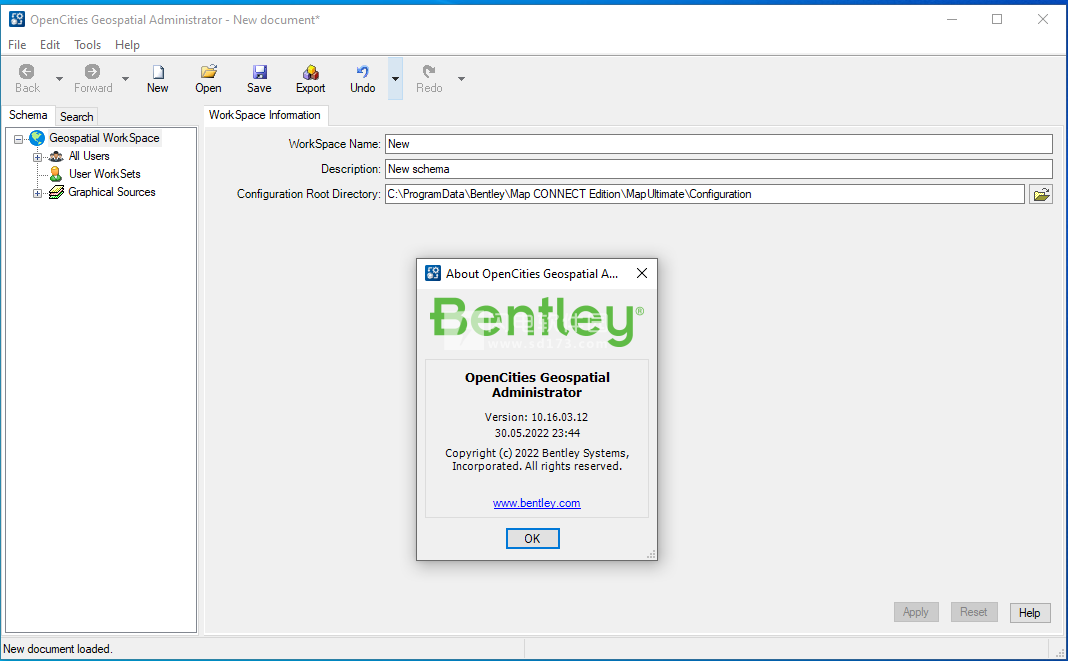Viewport: 1068px width, 661px height.
Task: Click the WorkSpace Name input field
Action: (719, 144)
